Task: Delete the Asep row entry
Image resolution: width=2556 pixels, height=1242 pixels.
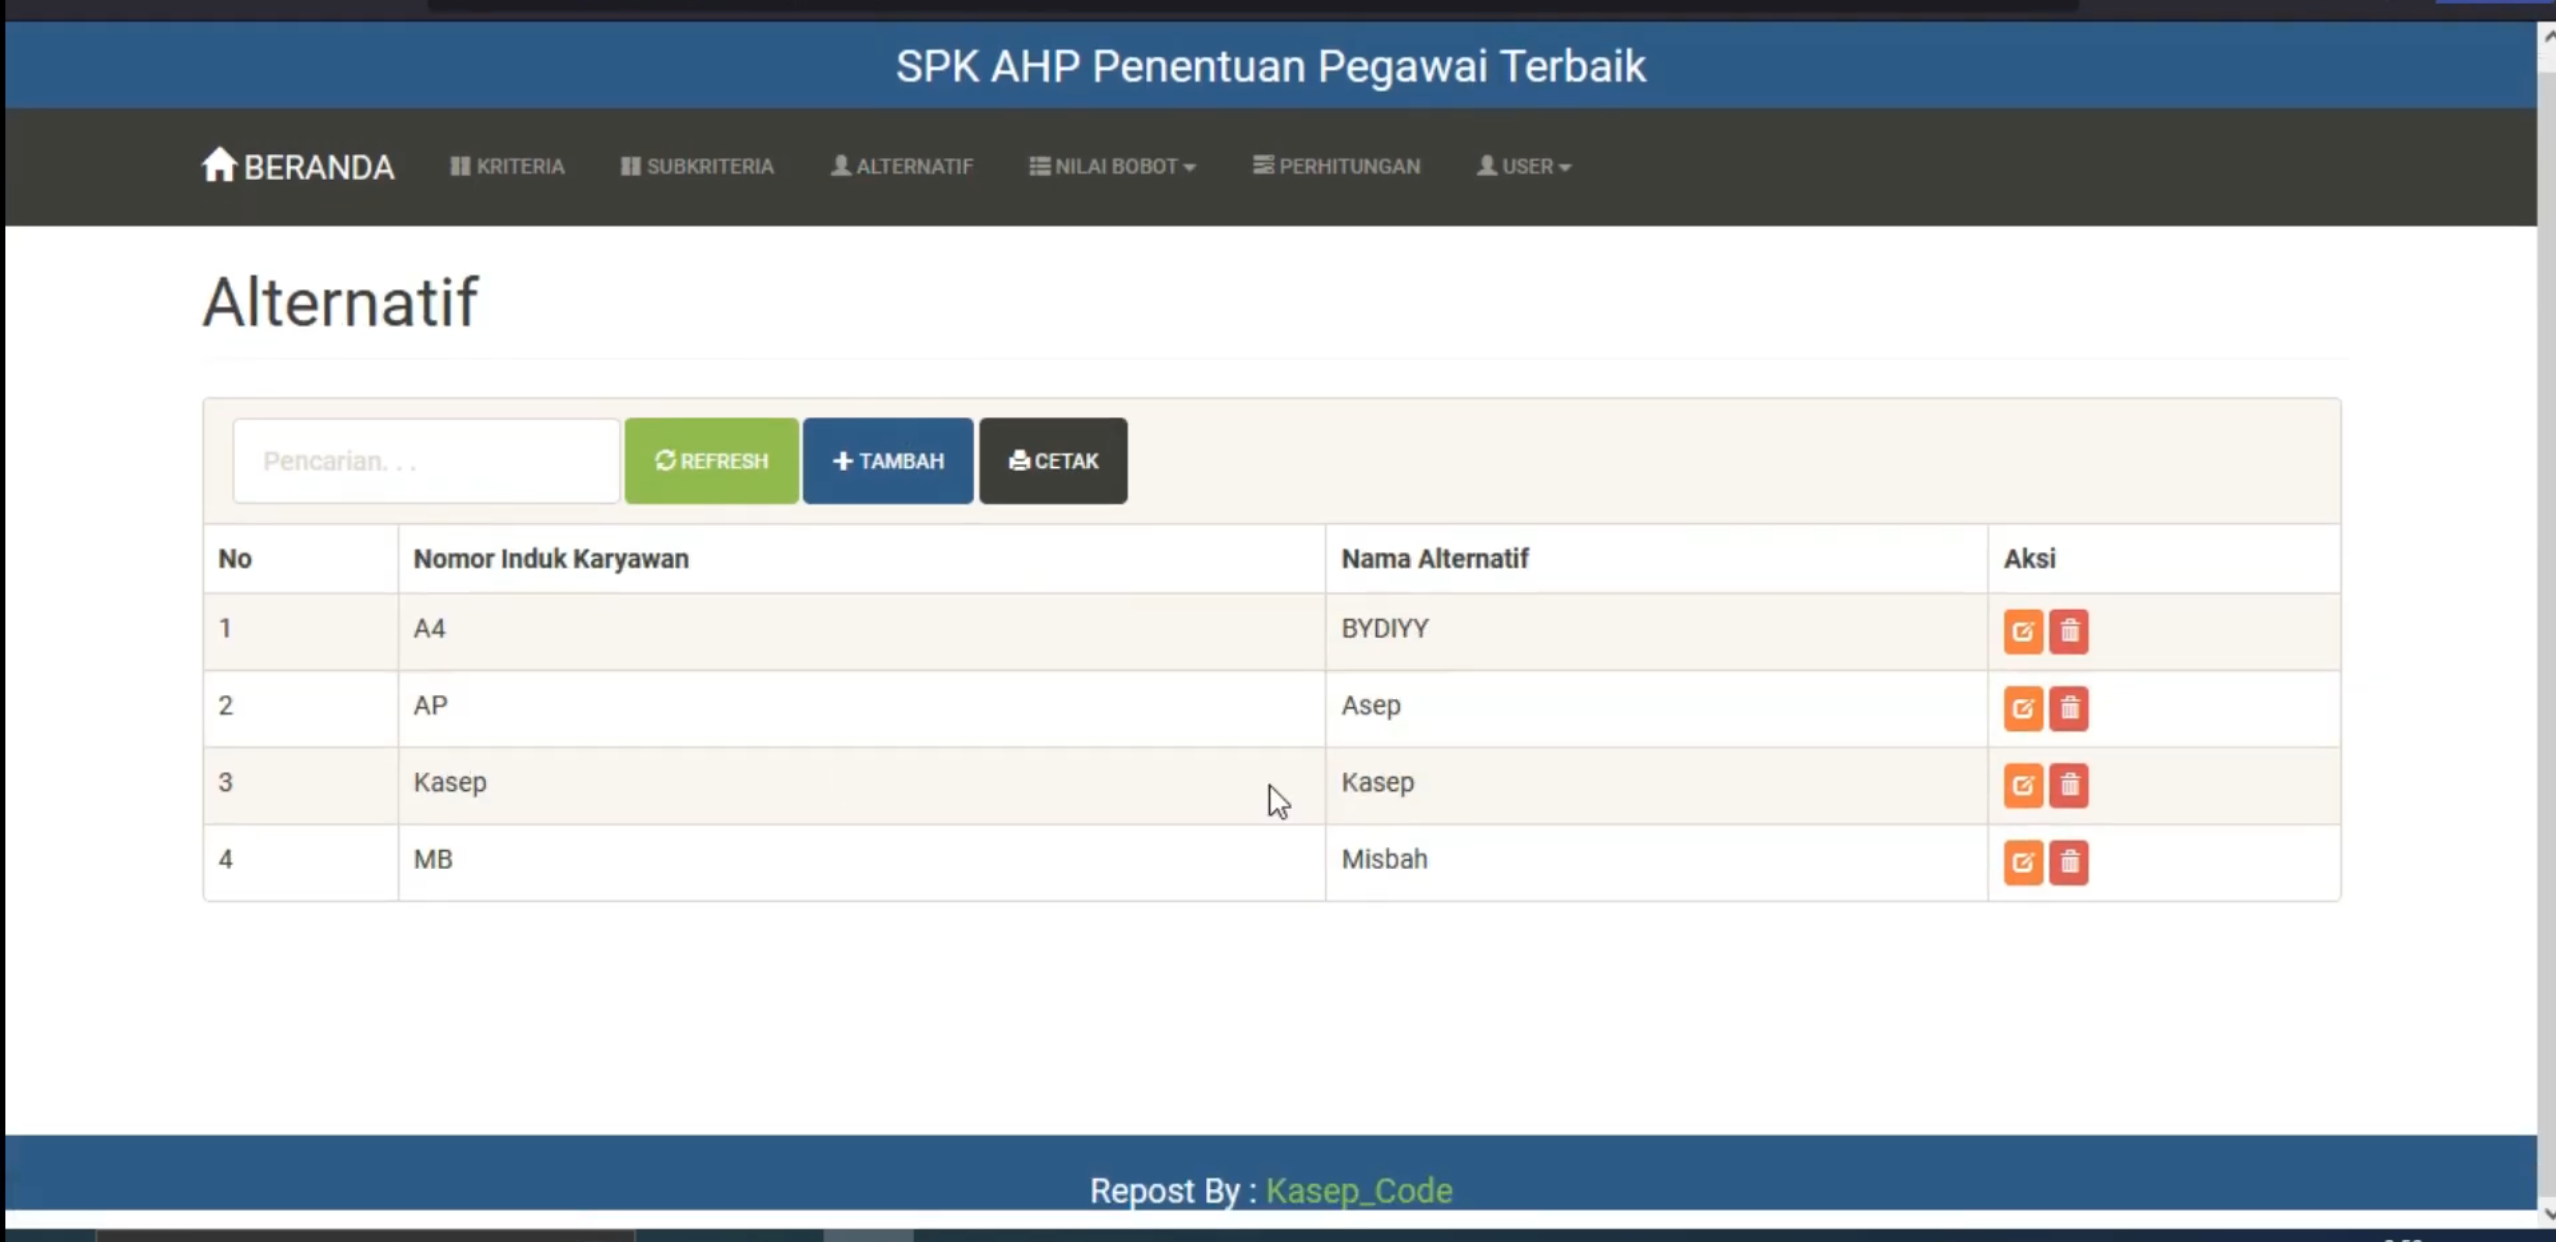Action: (2069, 709)
